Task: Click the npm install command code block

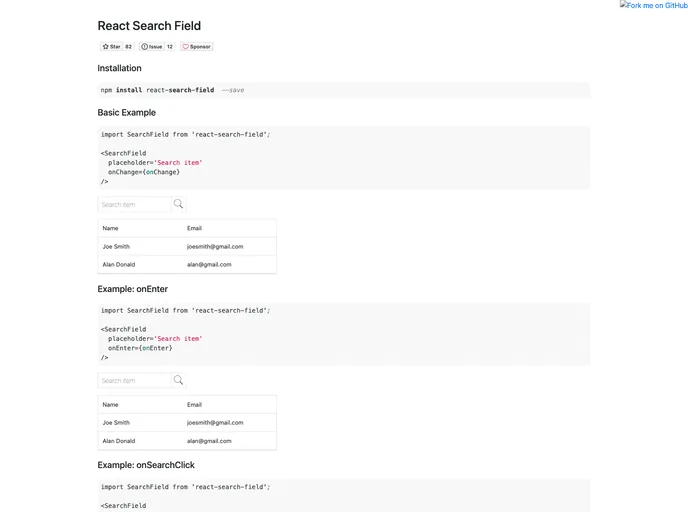Action: [x=344, y=90]
